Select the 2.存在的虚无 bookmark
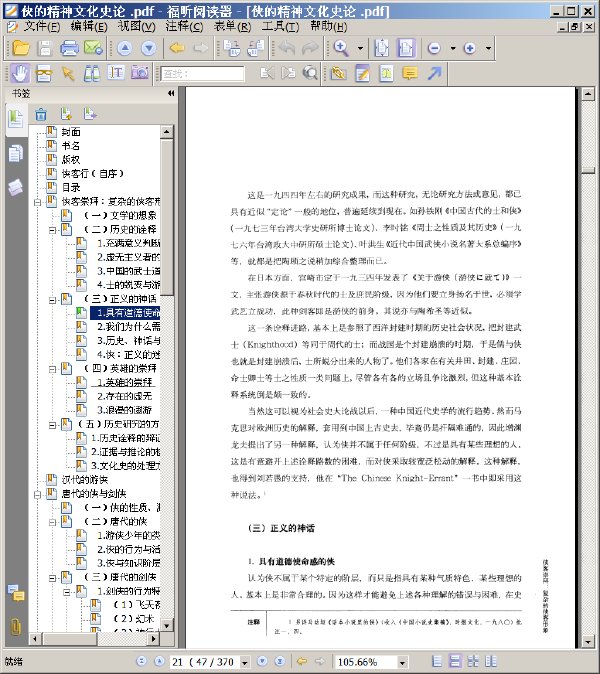 tap(124, 396)
